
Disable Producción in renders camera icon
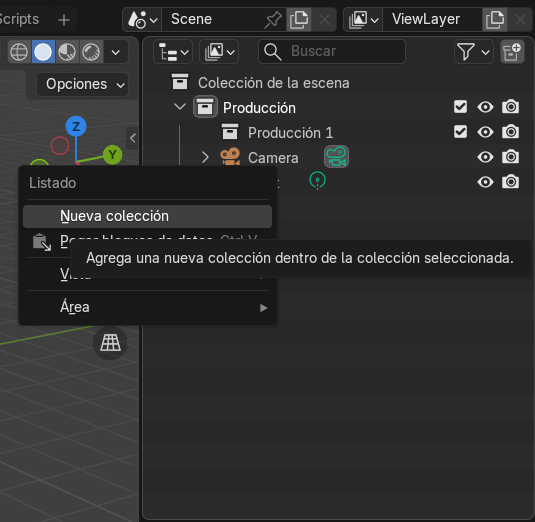point(510,107)
